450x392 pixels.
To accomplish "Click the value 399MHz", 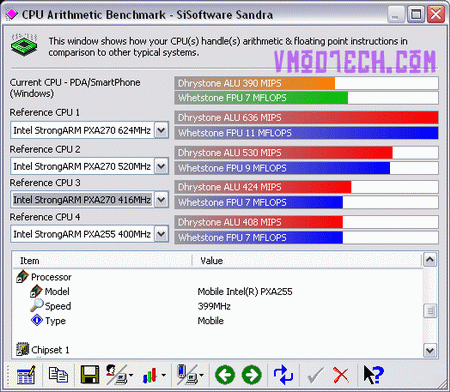I will coord(214,306).
